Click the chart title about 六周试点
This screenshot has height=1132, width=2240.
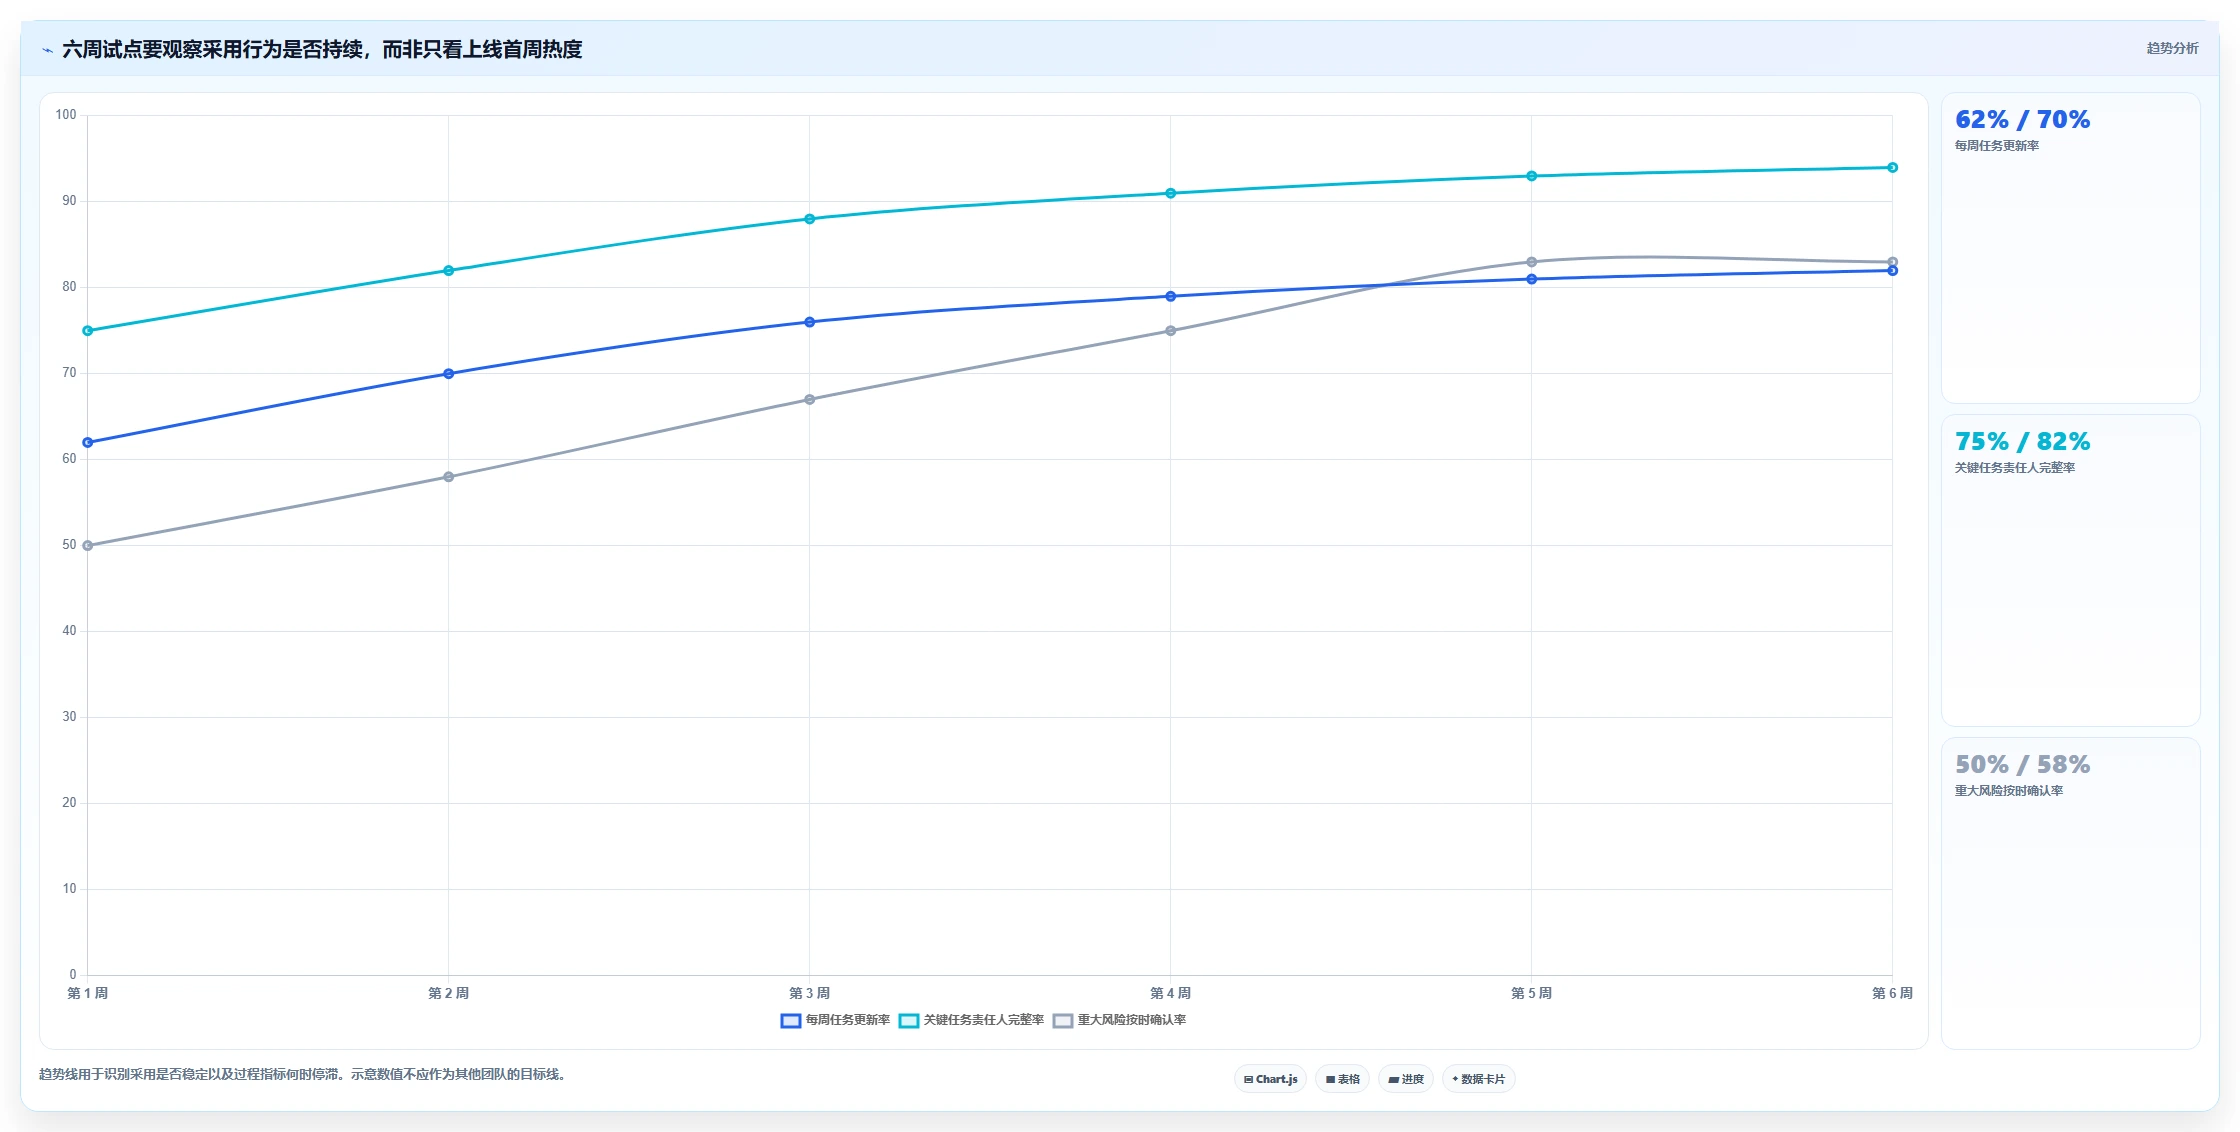point(322,49)
